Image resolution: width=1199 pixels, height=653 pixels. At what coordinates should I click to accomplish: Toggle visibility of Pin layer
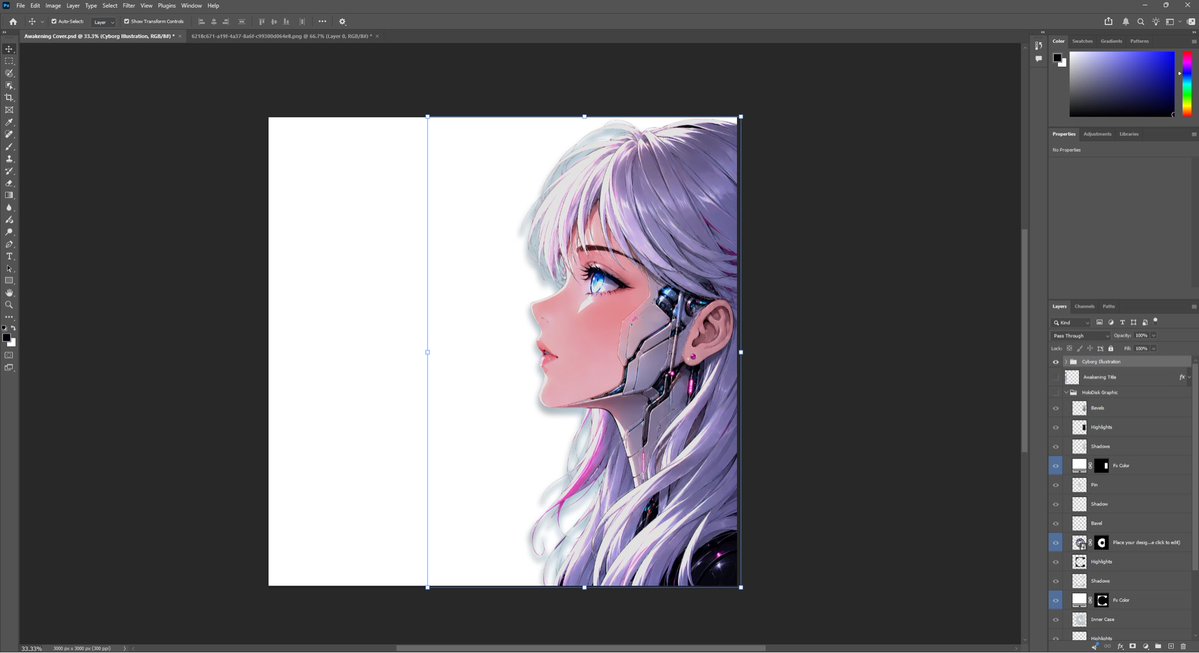point(1056,485)
